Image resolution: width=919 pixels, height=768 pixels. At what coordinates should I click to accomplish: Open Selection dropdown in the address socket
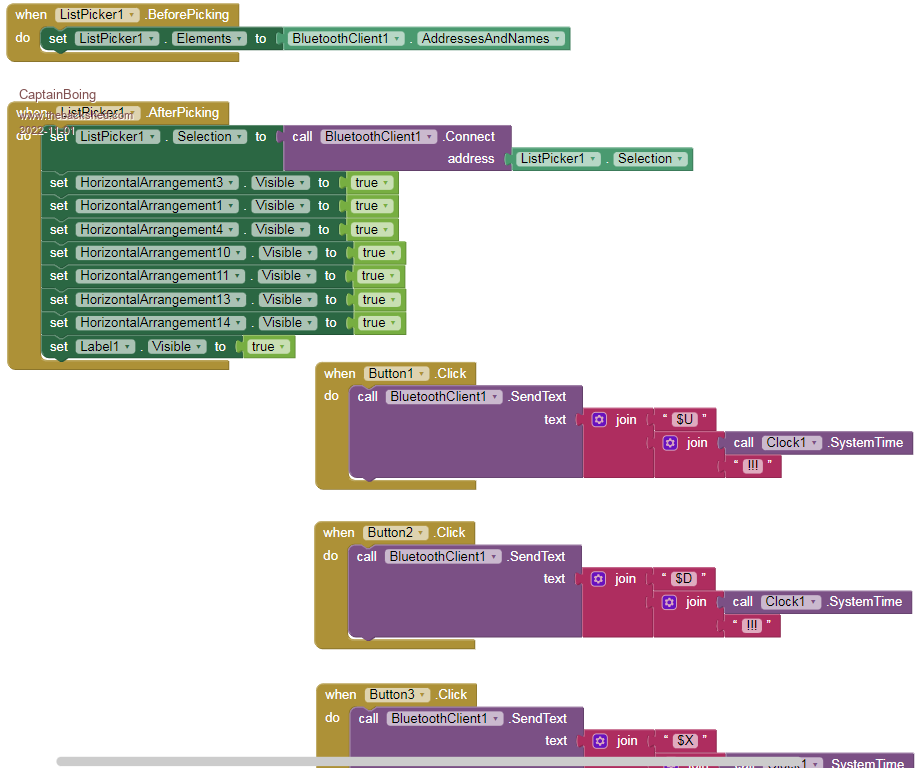click(x=680, y=159)
